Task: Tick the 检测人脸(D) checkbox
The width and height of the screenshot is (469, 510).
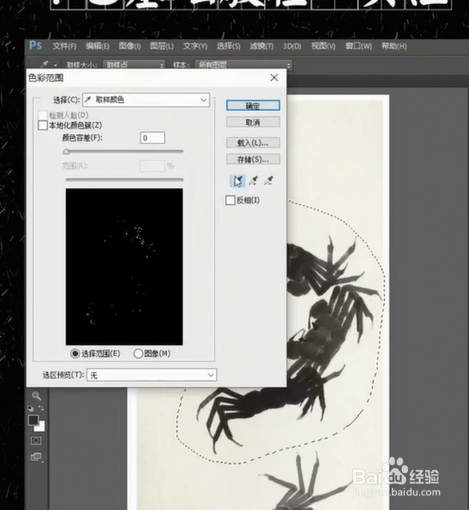Action: coord(43,115)
